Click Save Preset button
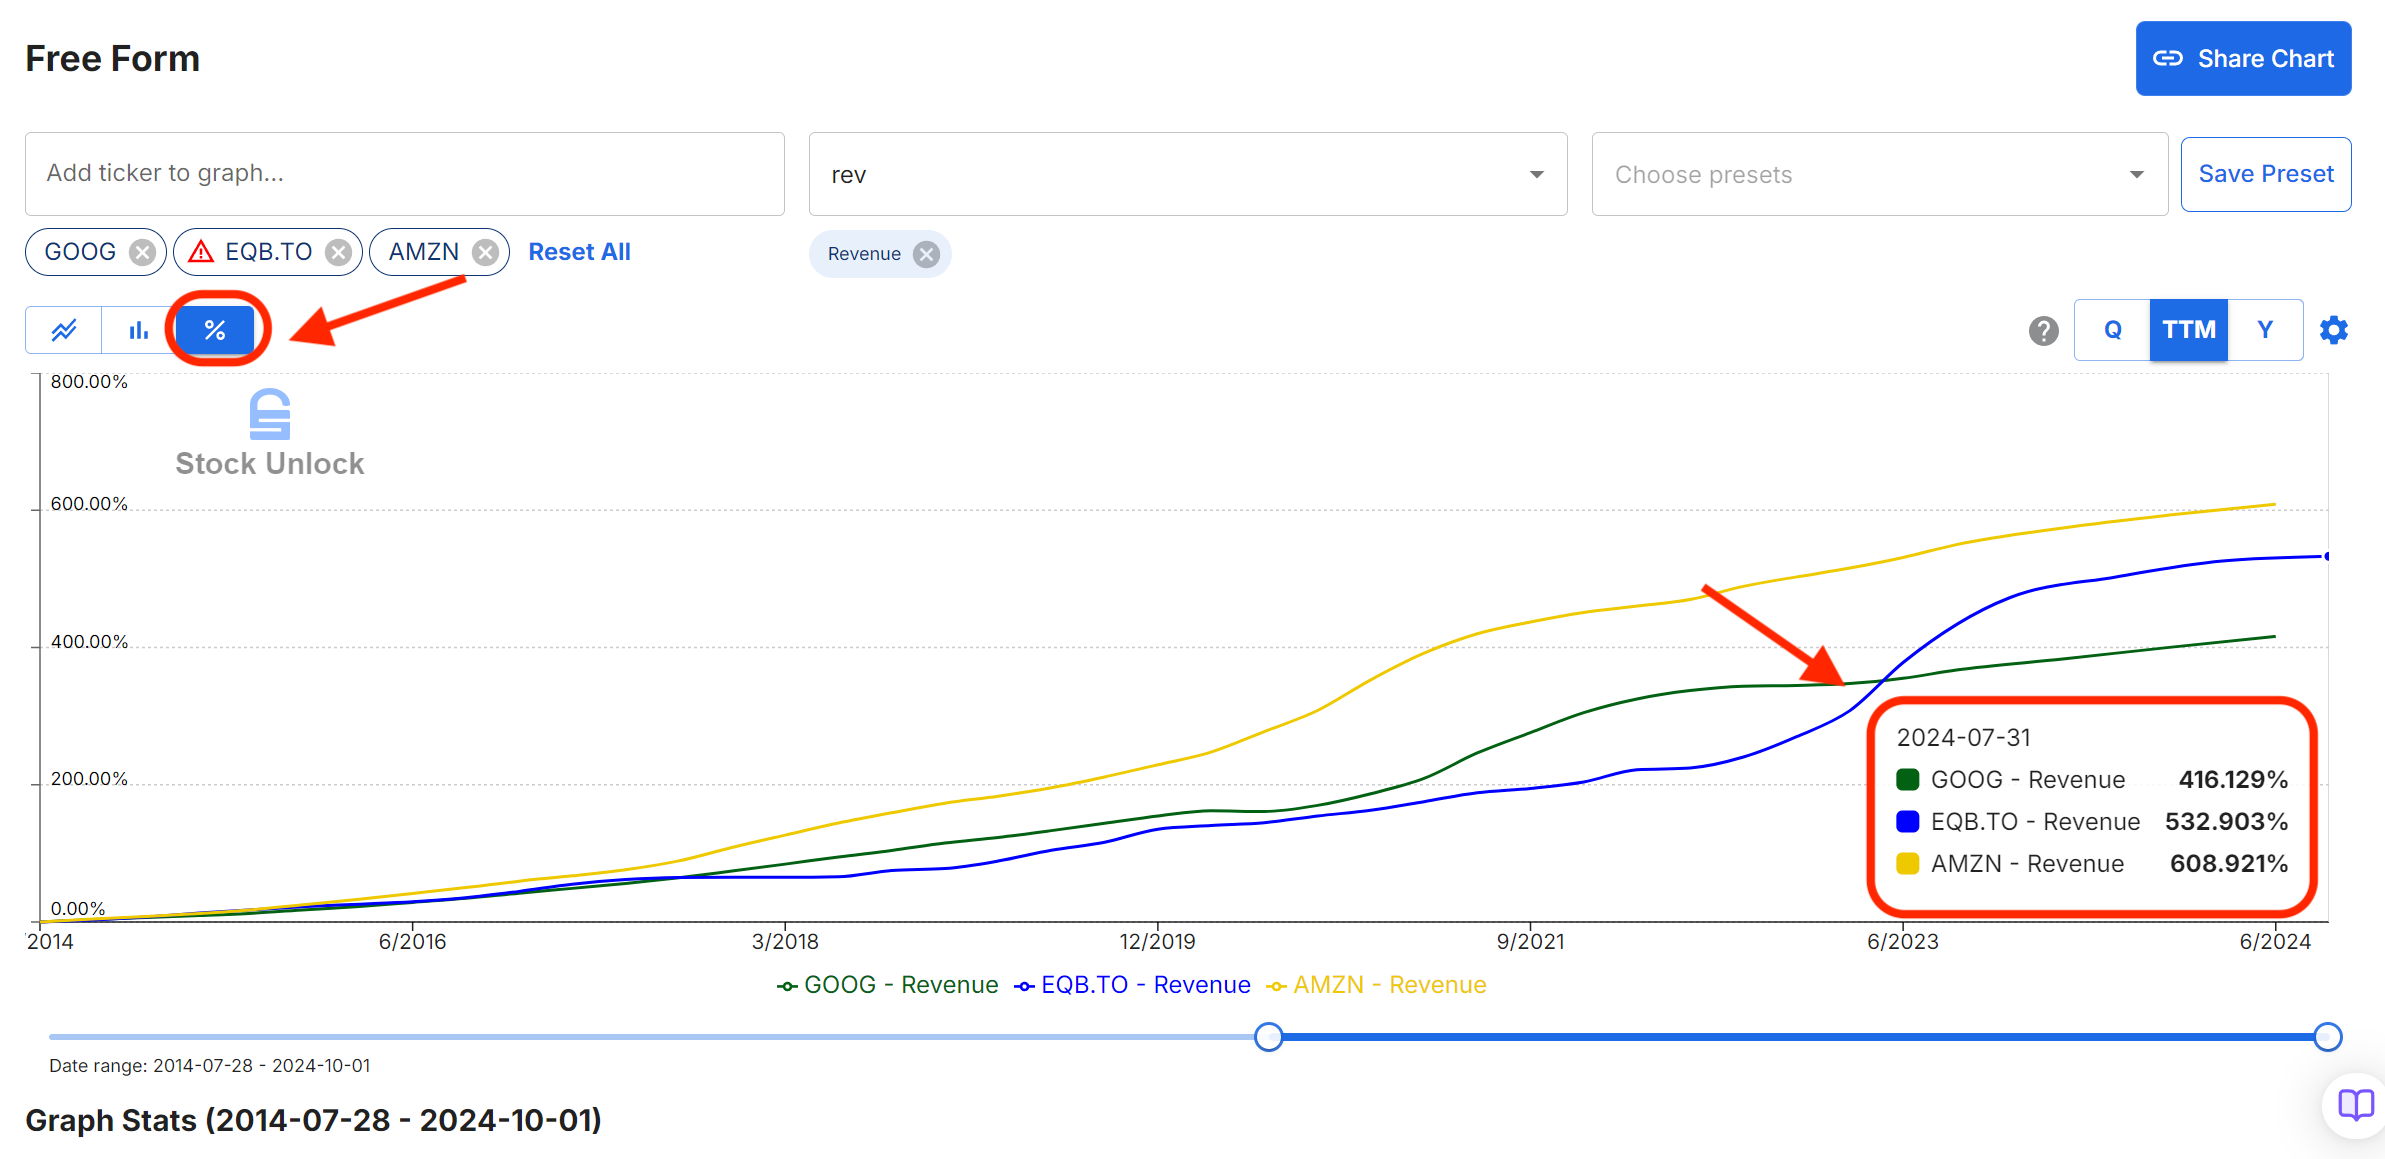The image size is (2385, 1159). (2266, 174)
